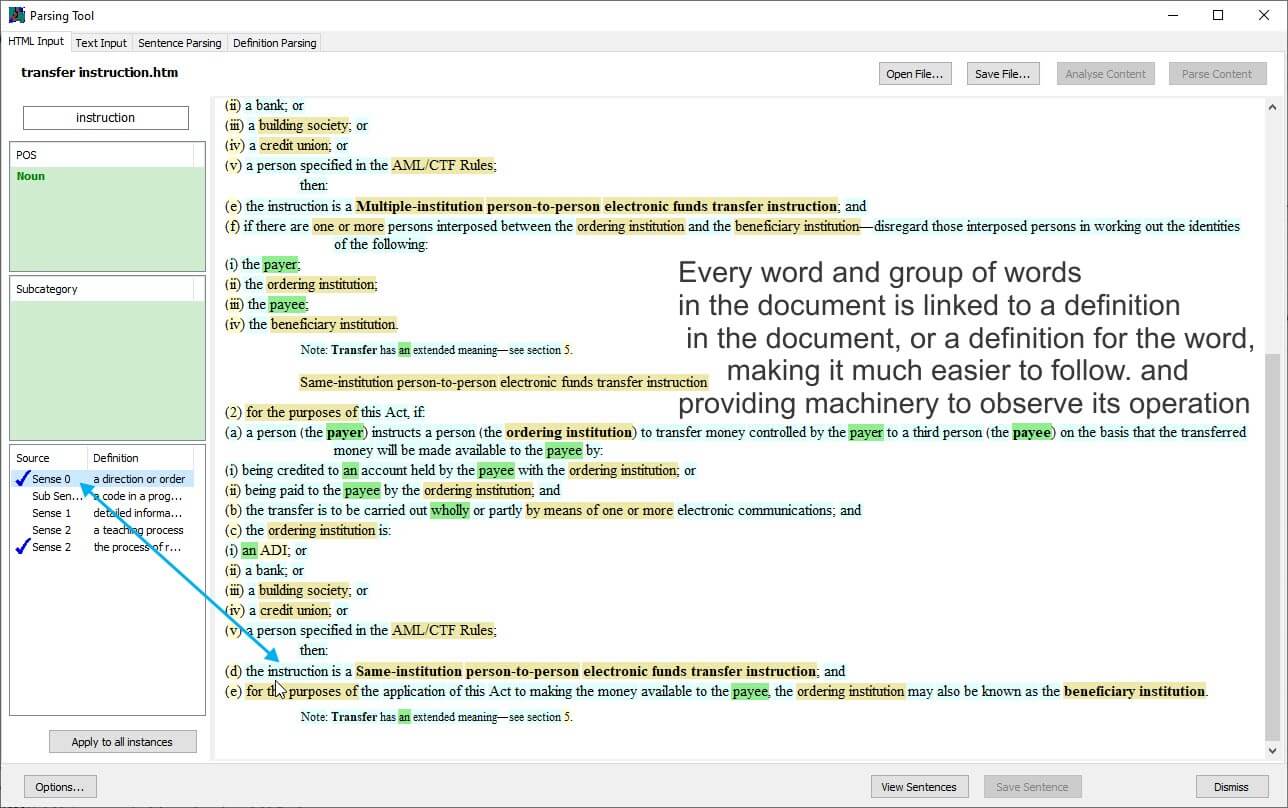Click 'building society' in first item (iii)
Image resolution: width=1288 pixels, height=808 pixels.
[304, 125]
